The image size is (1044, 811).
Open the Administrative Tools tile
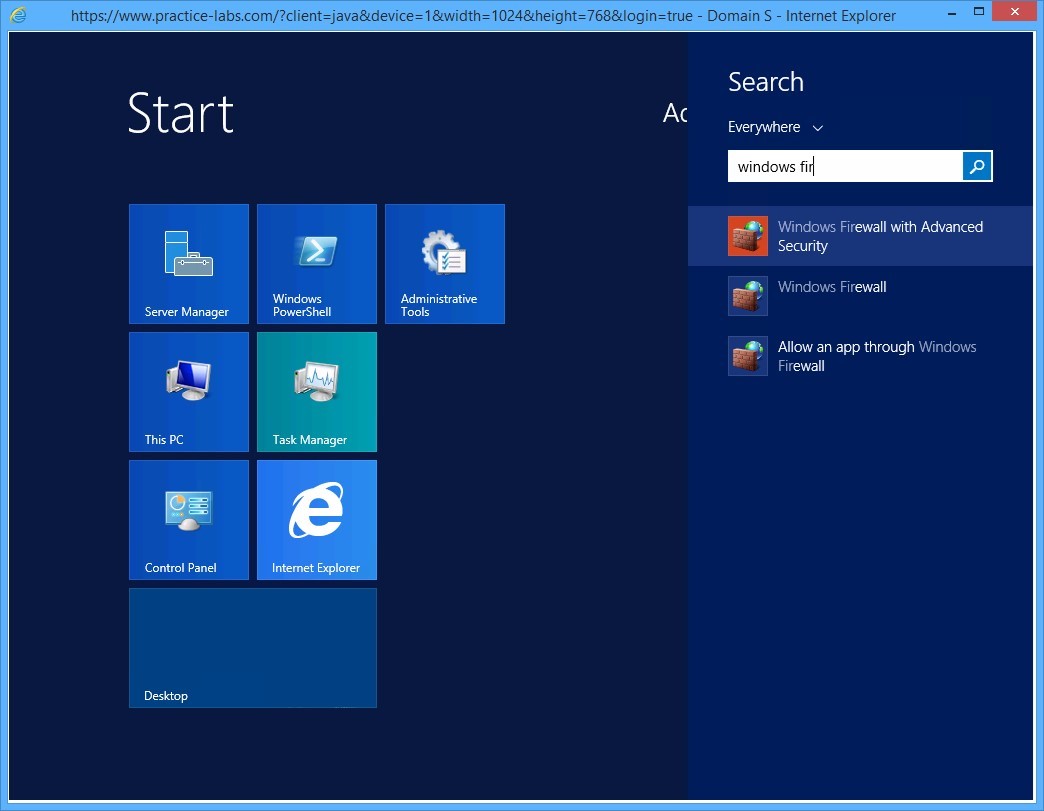click(445, 264)
